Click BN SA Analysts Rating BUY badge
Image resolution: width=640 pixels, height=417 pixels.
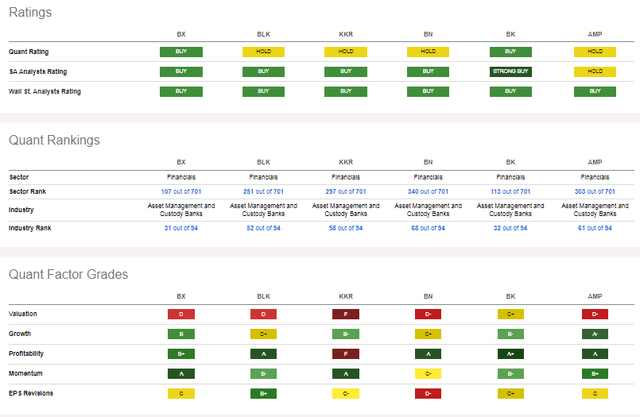428,72
